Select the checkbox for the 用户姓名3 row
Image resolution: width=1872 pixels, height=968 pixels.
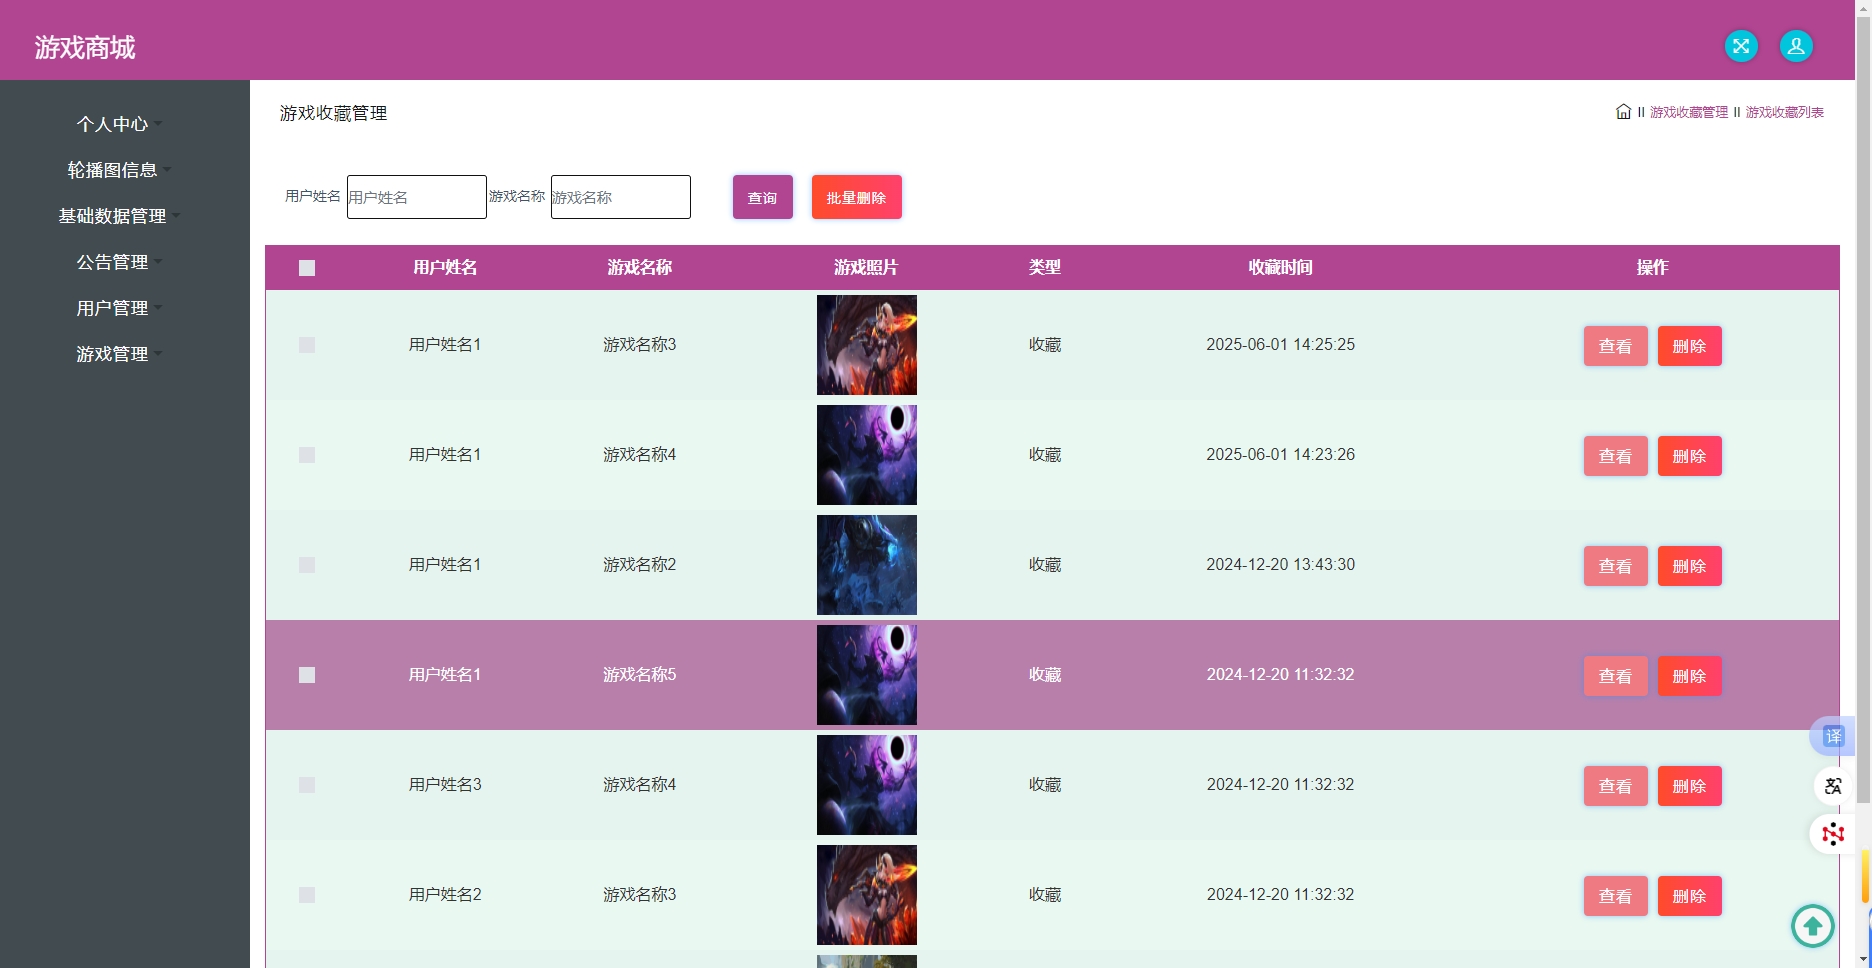coord(307,785)
